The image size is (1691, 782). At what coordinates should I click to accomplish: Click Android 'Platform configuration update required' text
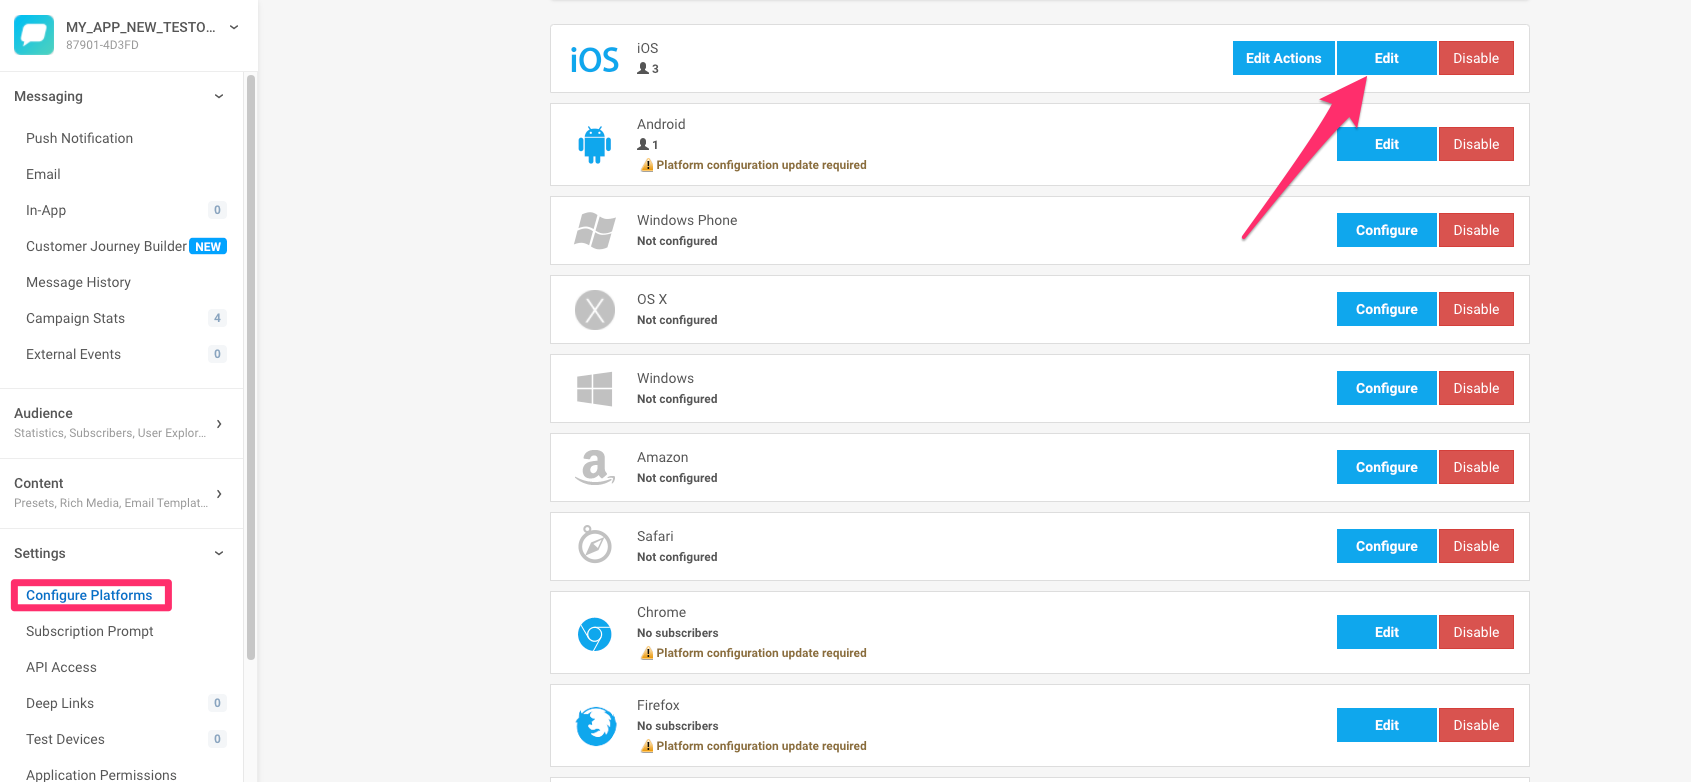pyautogui.click(x=761, y=165)
